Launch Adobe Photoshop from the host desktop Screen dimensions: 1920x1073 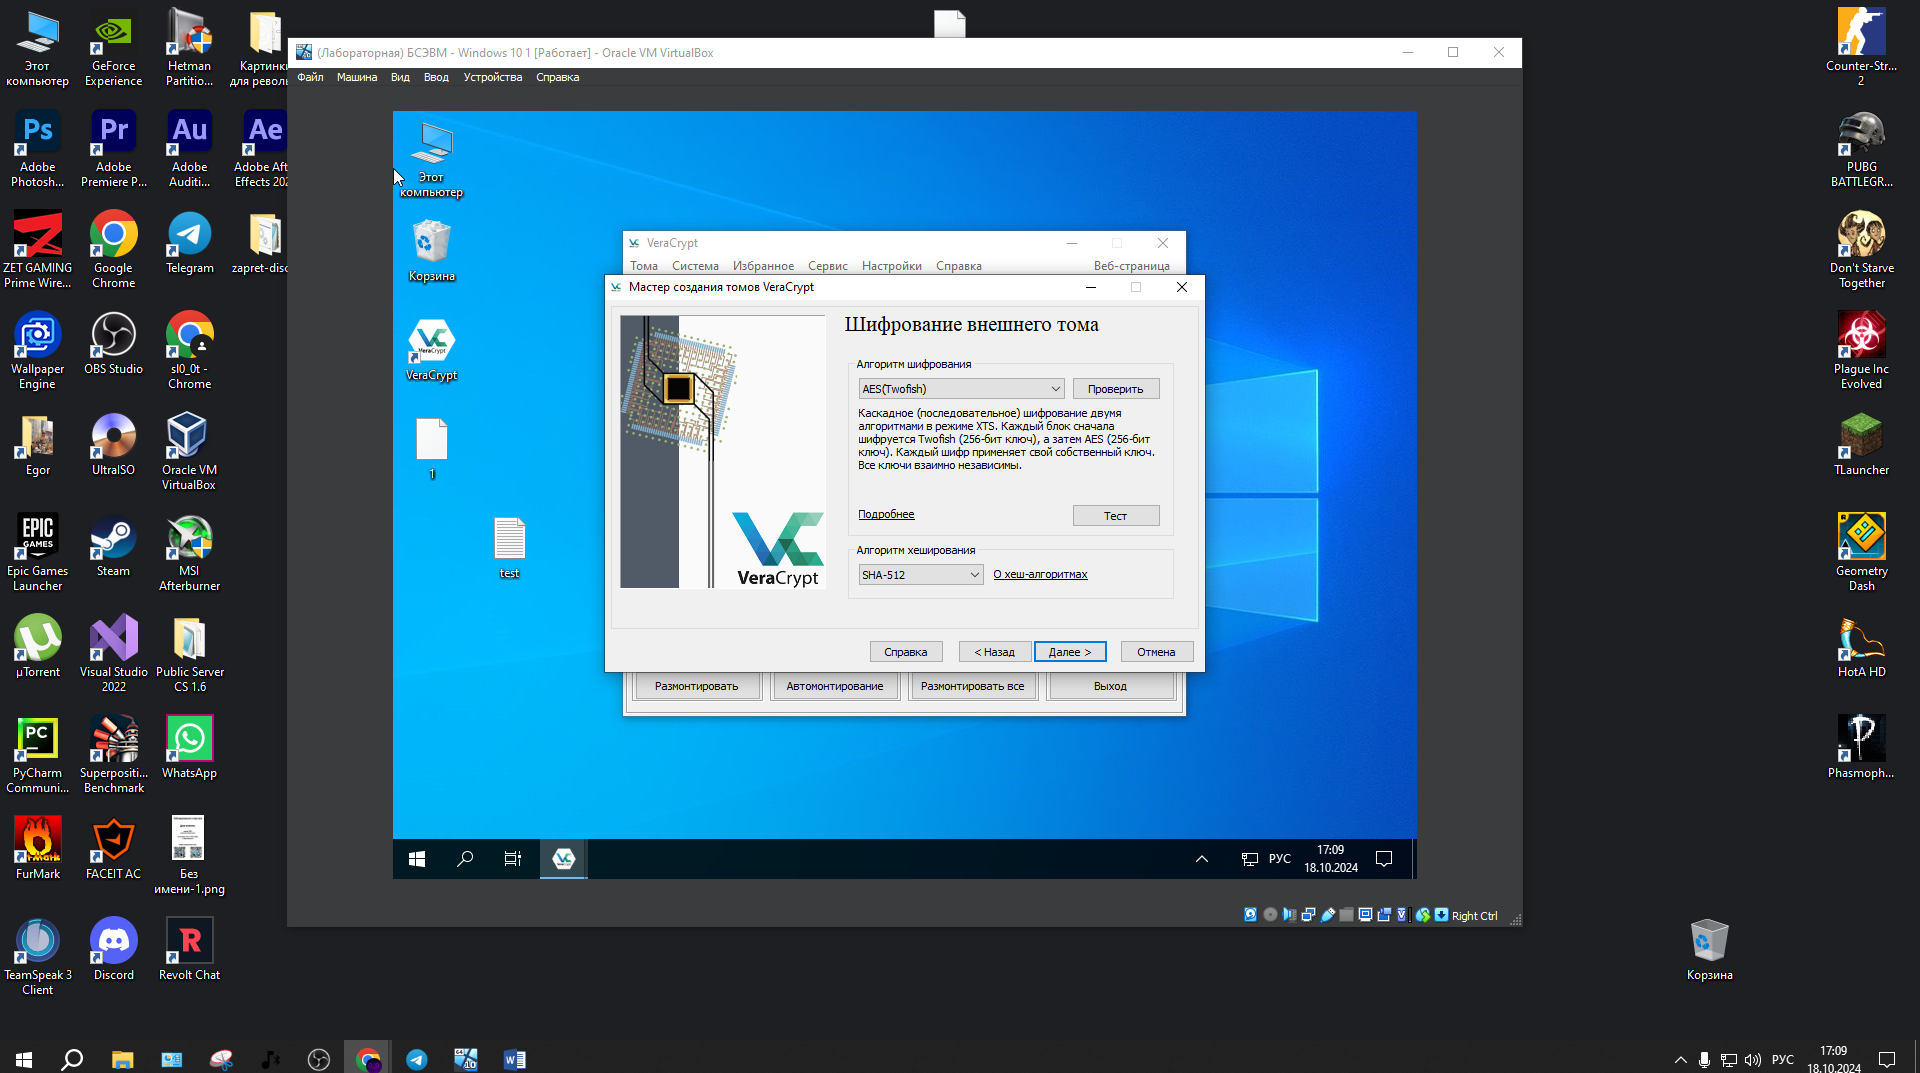coord(37,148)
